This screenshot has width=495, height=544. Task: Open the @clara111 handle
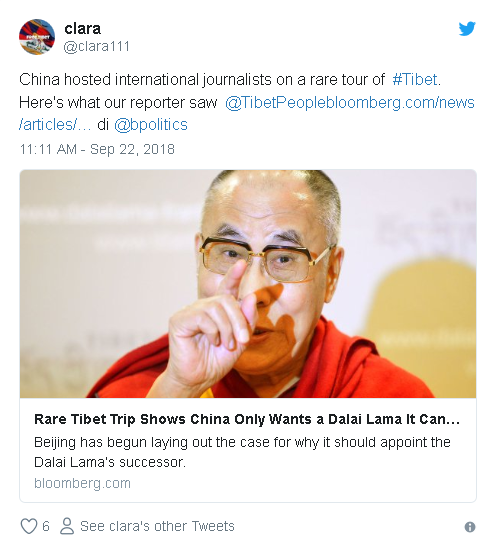96,46
